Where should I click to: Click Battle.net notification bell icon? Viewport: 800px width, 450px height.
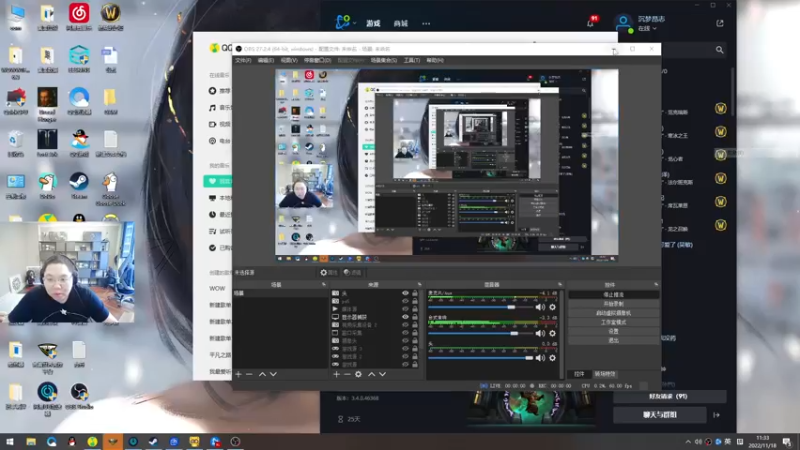click(x=591, y=22)
